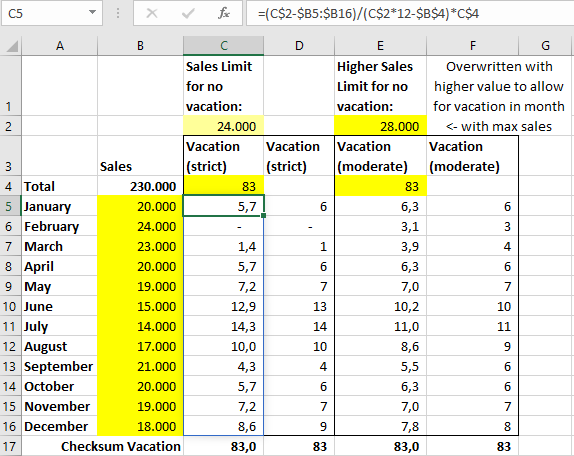Select yellow higher limit cell 28.000
The image size is (574, 456).
point(380,126)
